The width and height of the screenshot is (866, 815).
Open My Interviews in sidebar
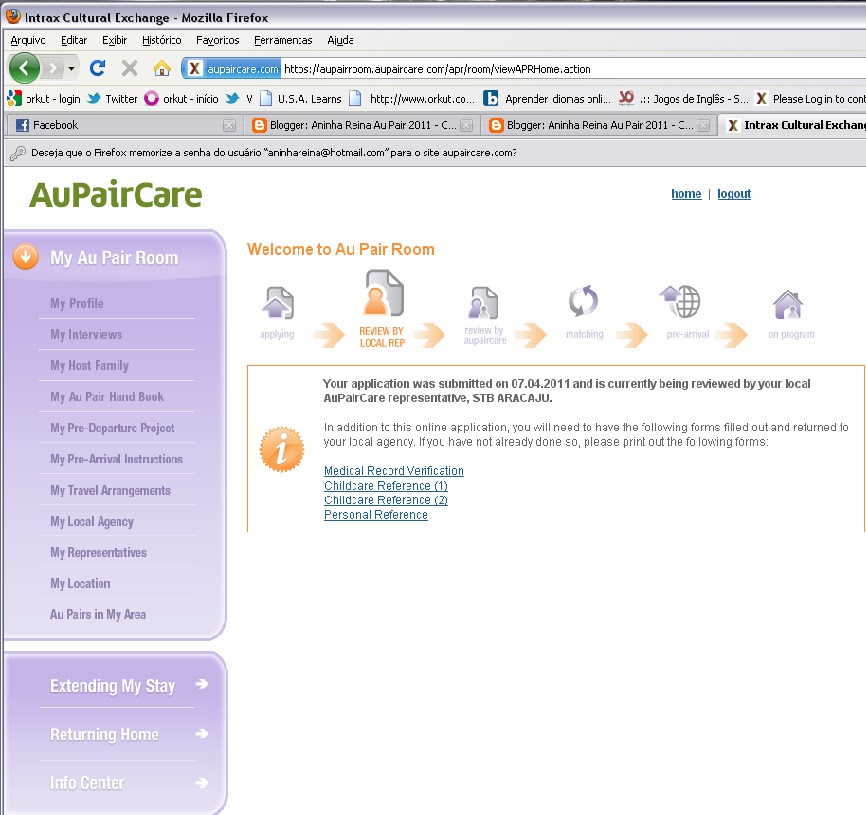click(86, 334)
